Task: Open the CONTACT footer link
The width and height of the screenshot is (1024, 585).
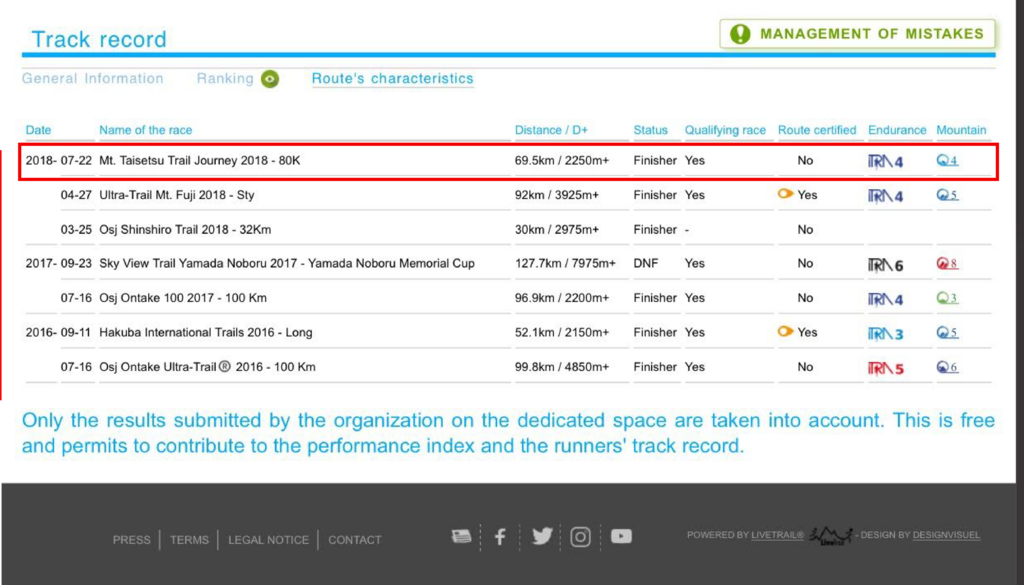Action: 355,540
